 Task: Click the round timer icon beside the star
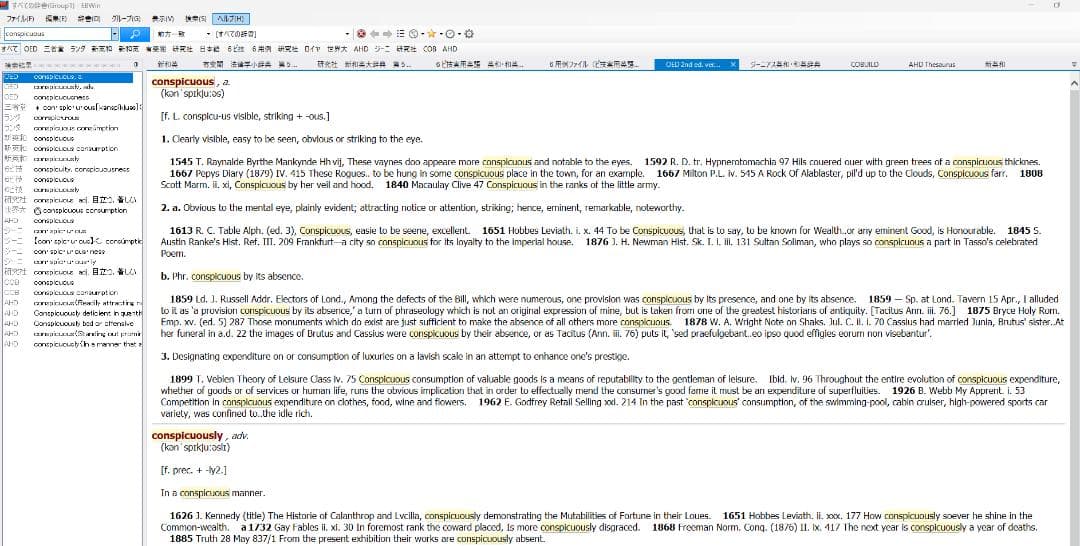[450, 34]
